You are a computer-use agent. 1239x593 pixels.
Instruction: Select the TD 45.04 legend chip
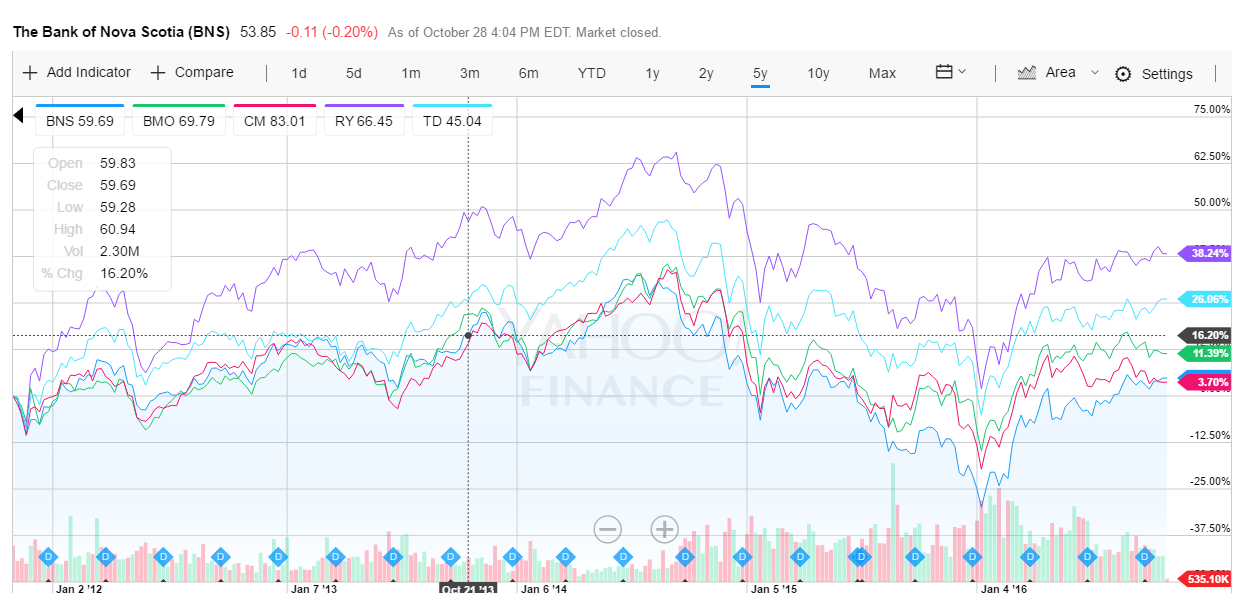pyautogui.click(x=452, y=121)
